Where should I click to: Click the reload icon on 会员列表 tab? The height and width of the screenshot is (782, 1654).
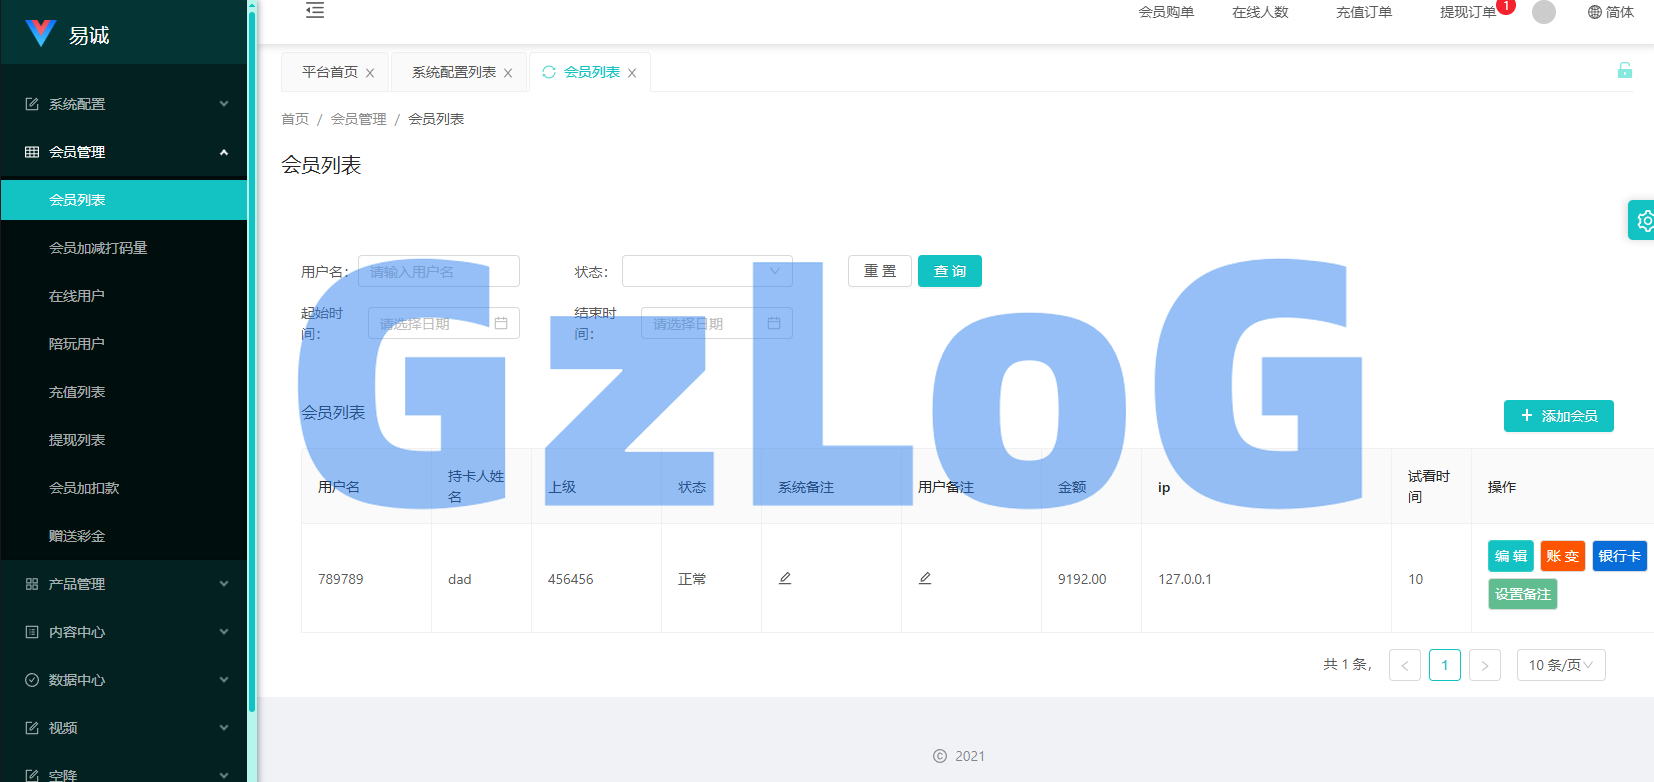click(549, 72)
